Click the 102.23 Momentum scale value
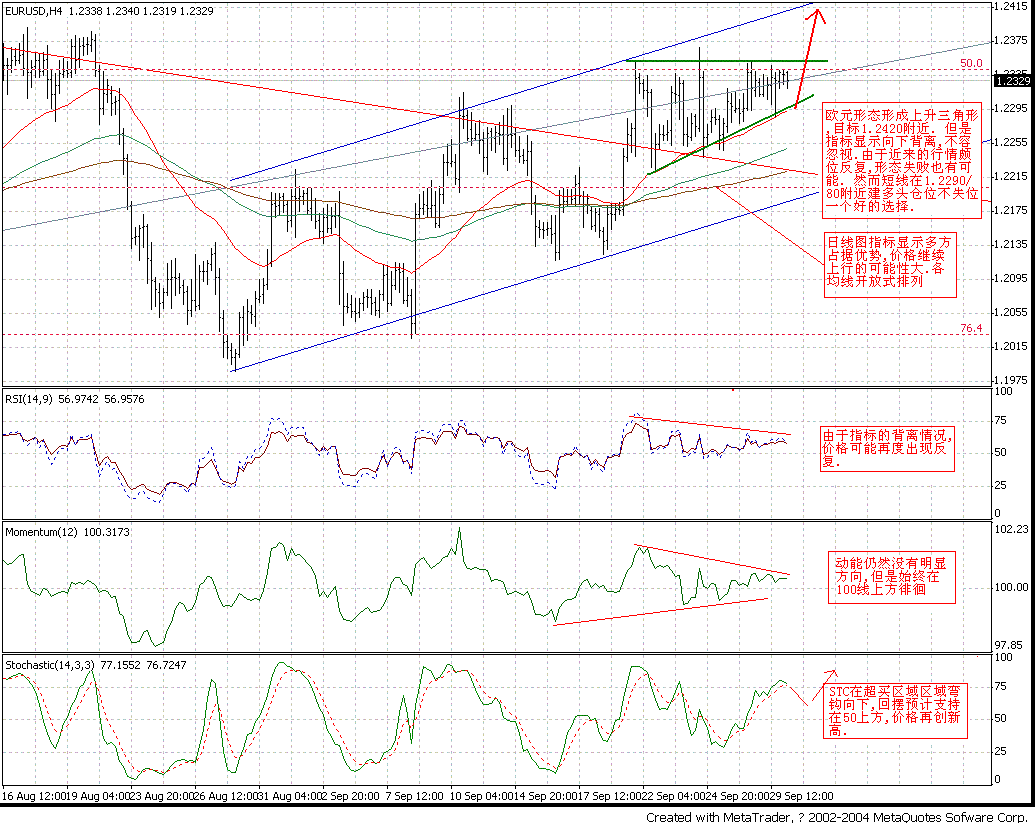 tap(1011, 529)
